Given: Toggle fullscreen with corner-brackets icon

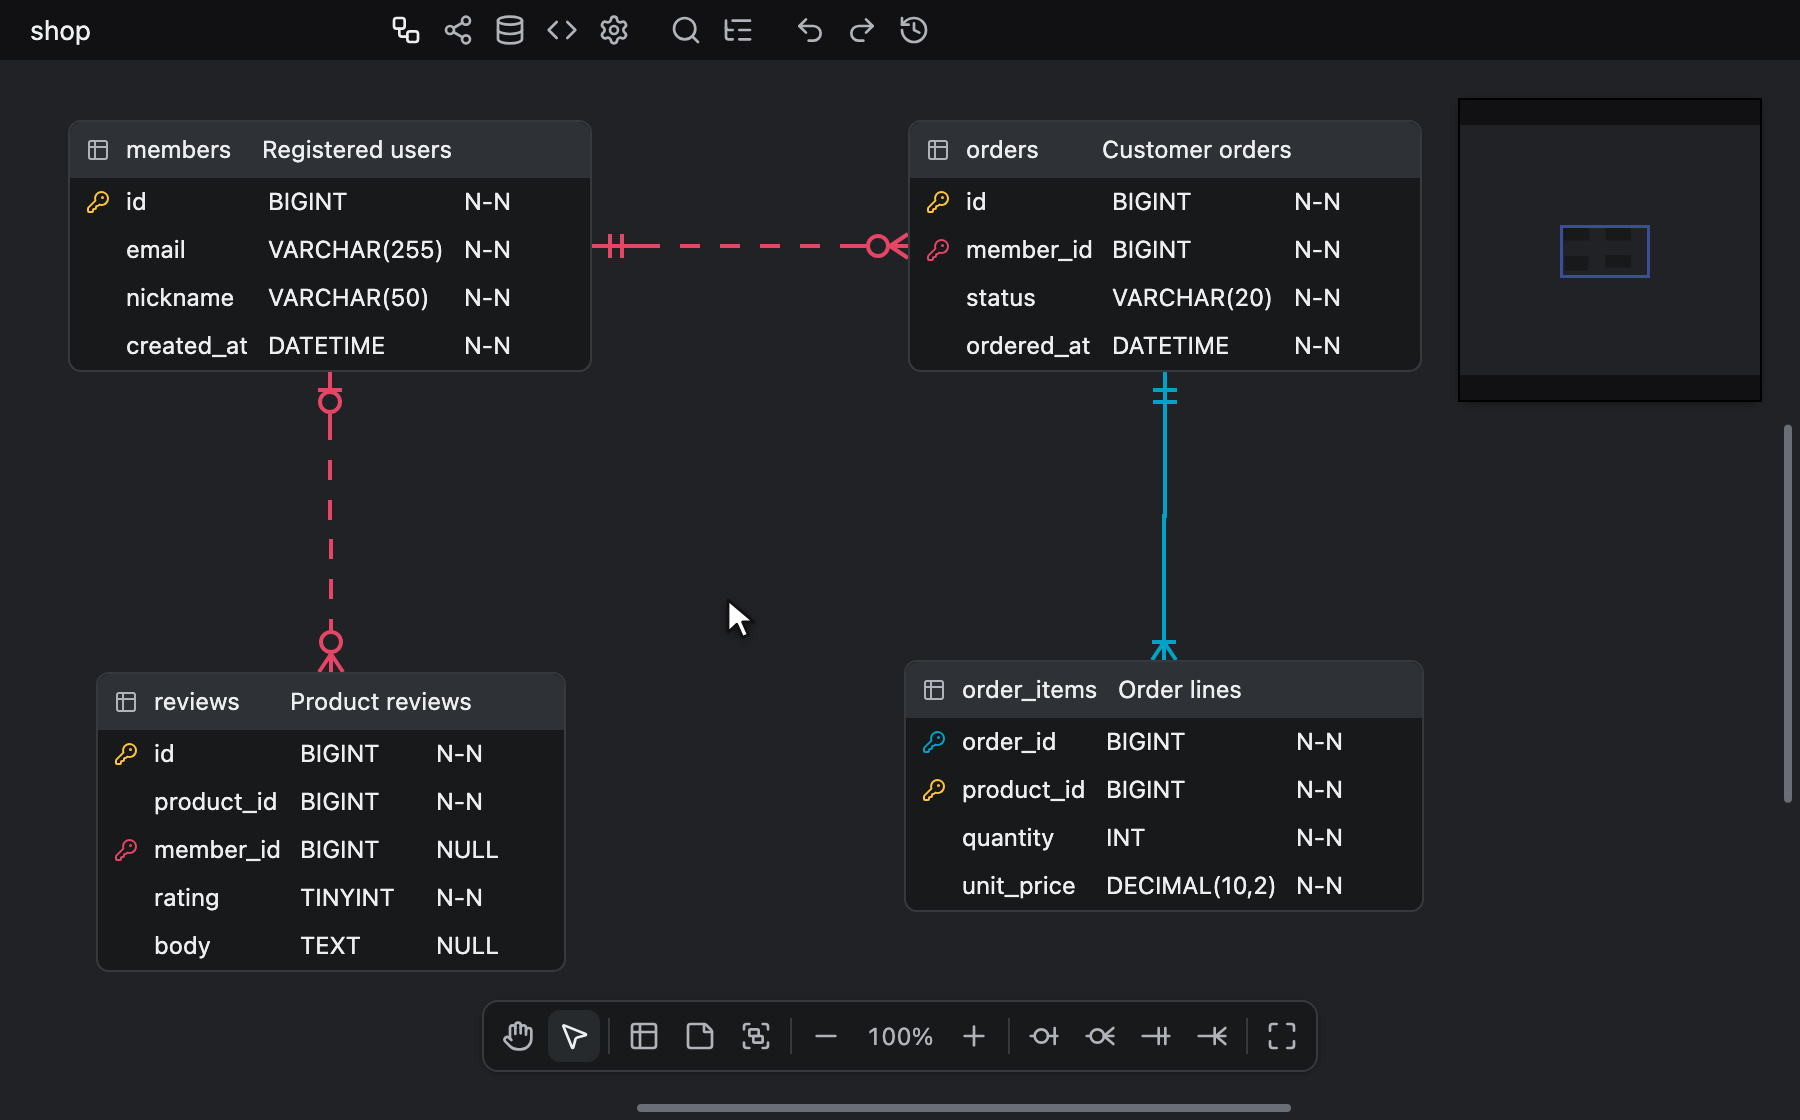Looking at the screenshot, I should pos(1282,1036).
